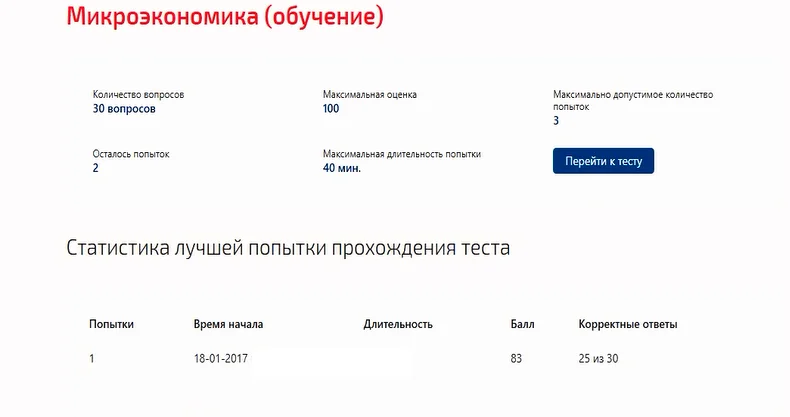Screen dimensions: 790x417
Task: Click the Перейти к тесту button
Action: [x=603, y=161]
